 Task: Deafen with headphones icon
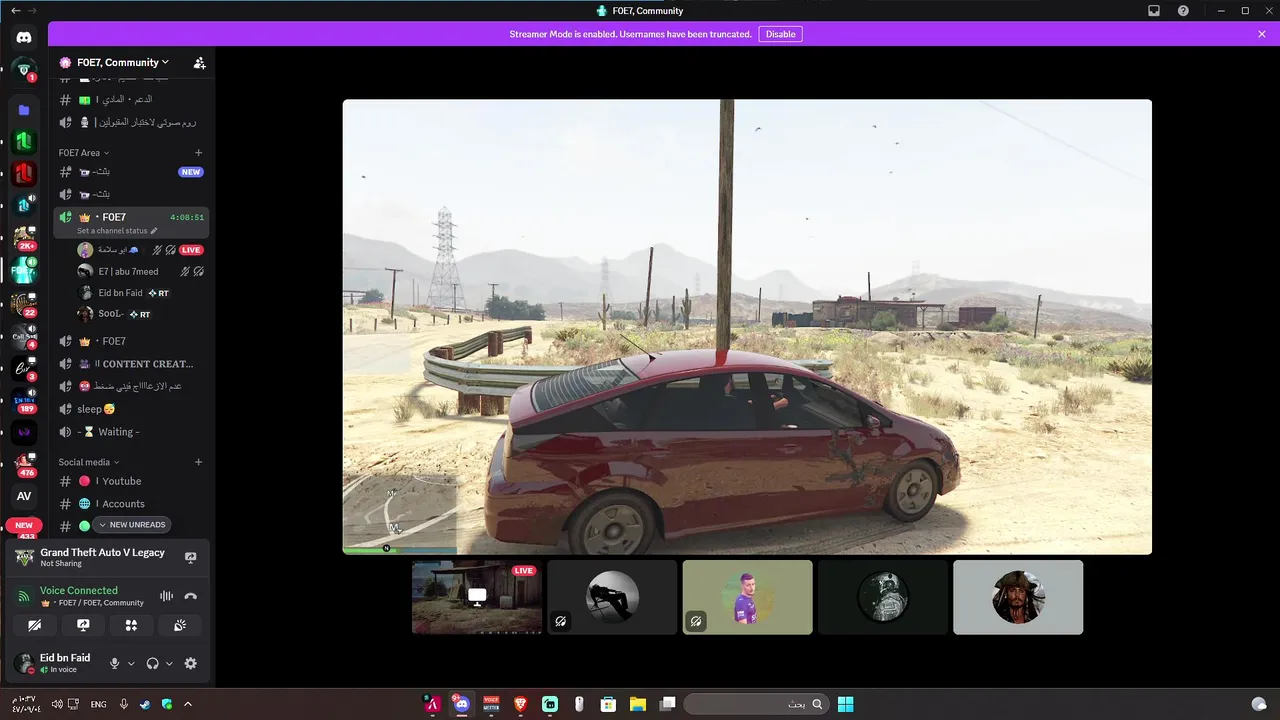coord(153,663)
